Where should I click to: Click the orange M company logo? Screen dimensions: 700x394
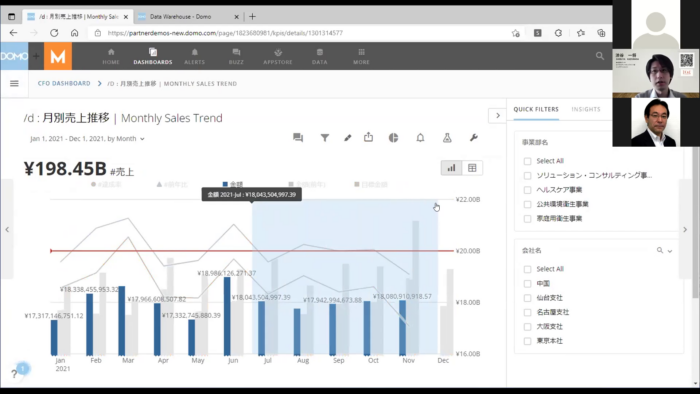pyautogui.click(x=58, y=56)
